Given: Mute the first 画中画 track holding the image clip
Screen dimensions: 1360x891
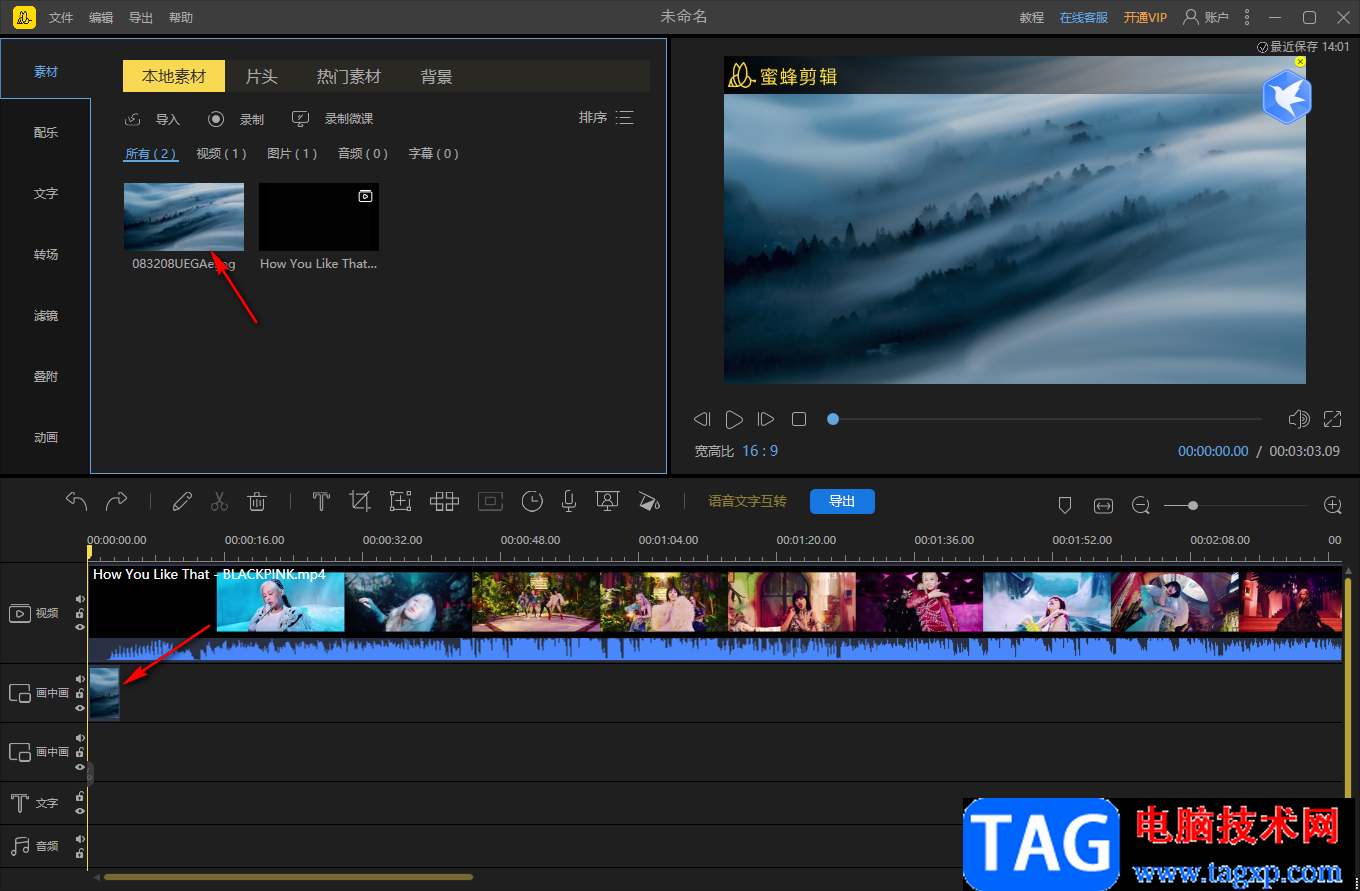Looking at the screenshot, I should pos(80,679).
